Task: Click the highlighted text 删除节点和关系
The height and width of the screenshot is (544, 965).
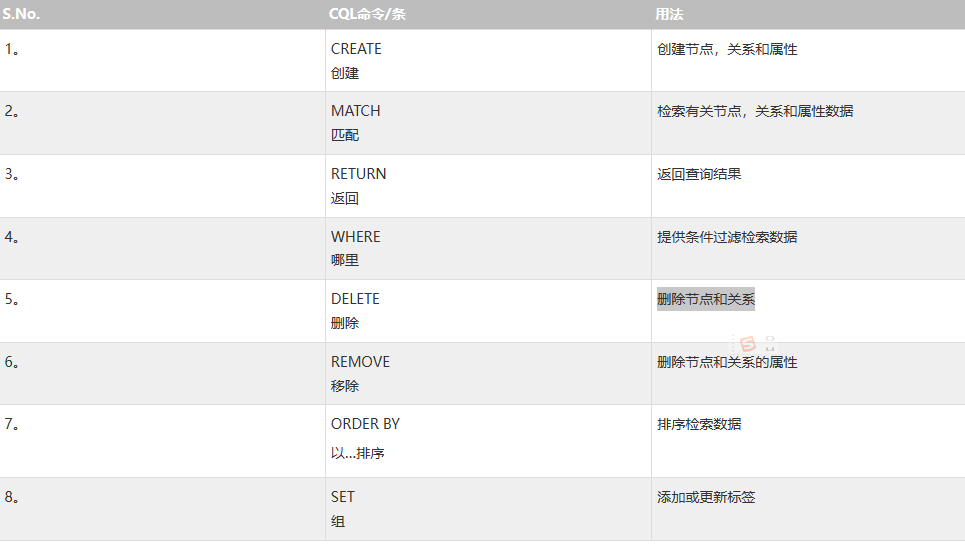Action: 705,299
